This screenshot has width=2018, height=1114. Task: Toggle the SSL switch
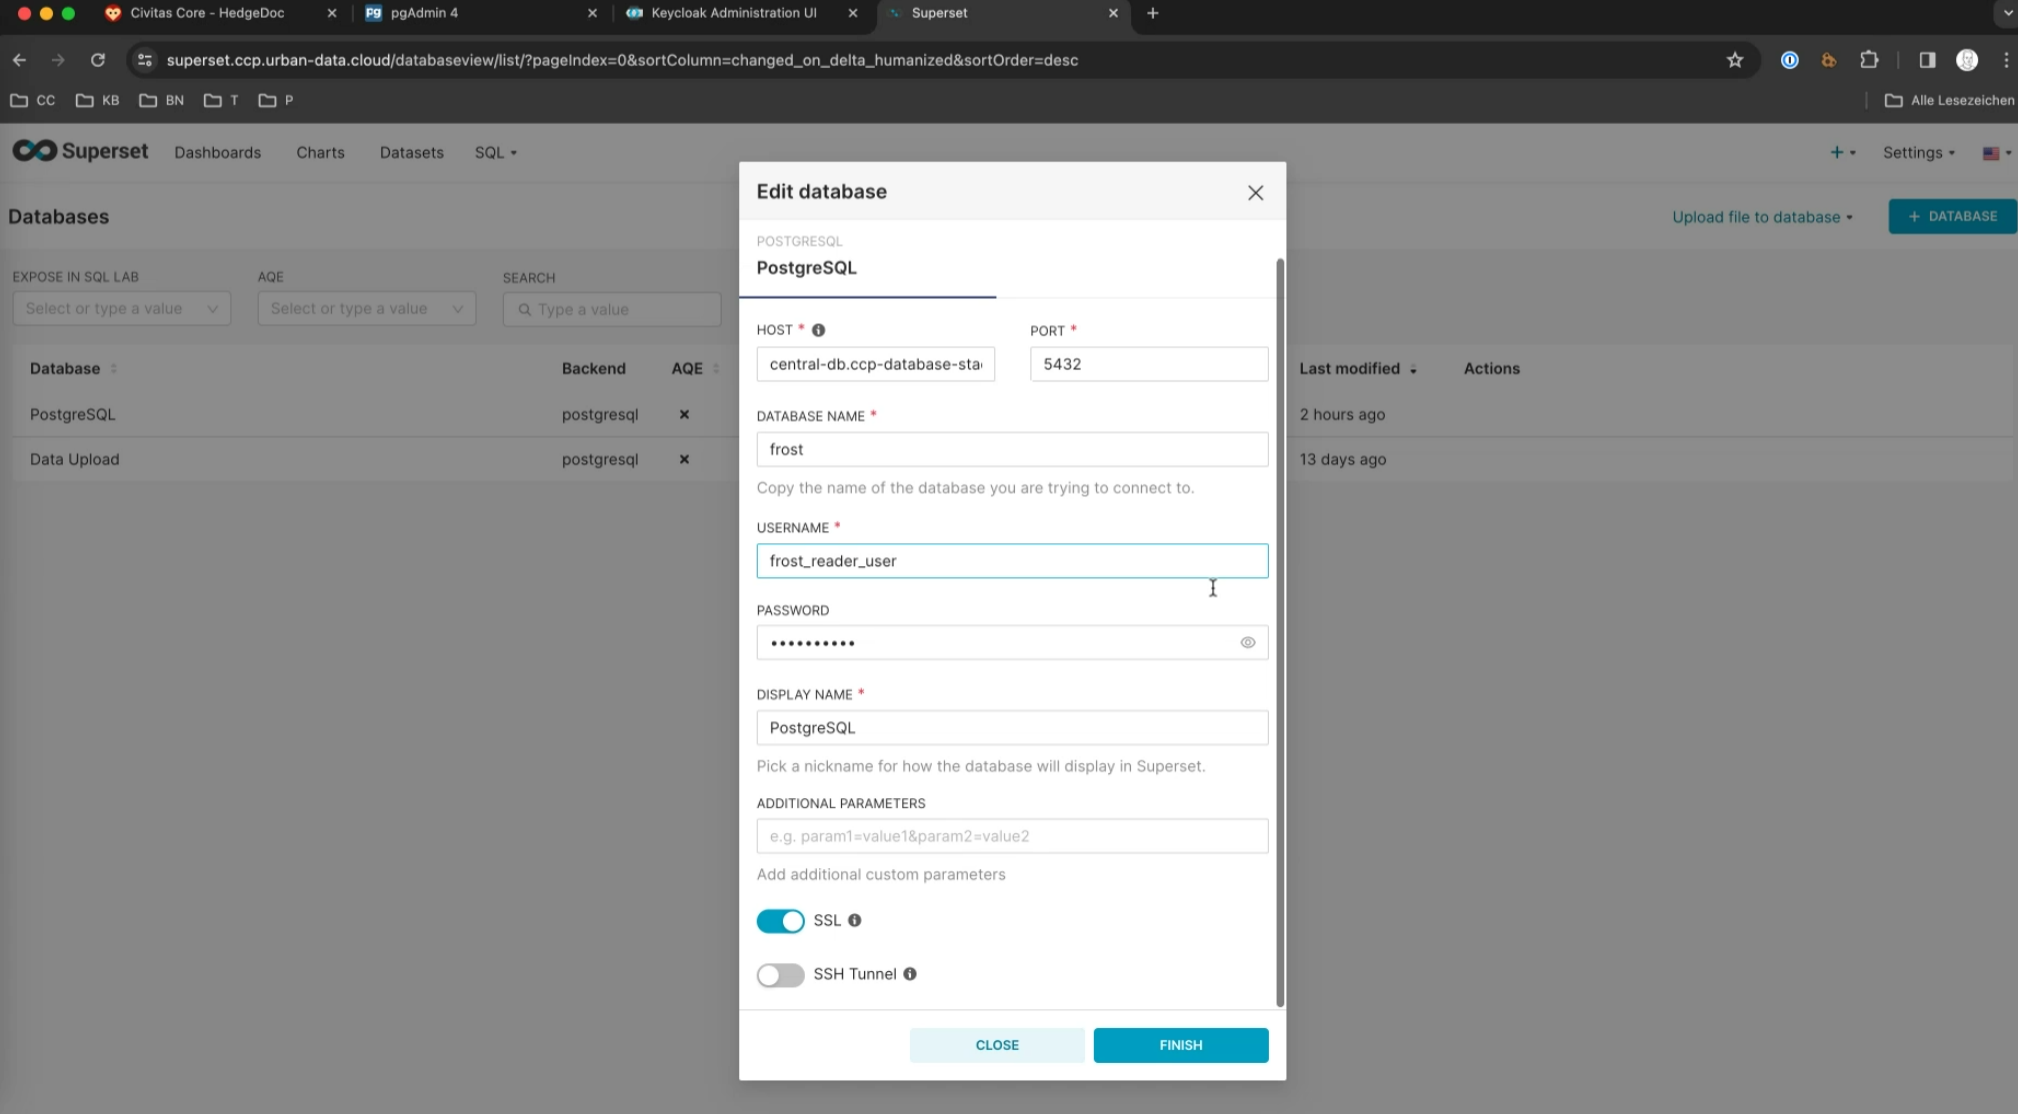click(780, 921)
